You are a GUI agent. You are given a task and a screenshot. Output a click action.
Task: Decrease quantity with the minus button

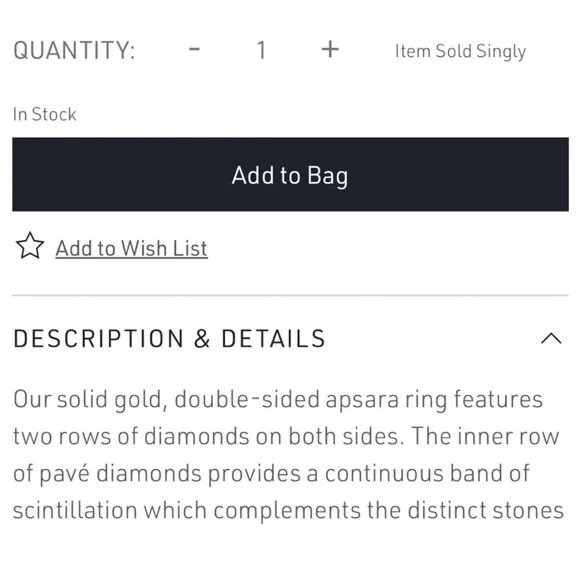pos(195,50)
